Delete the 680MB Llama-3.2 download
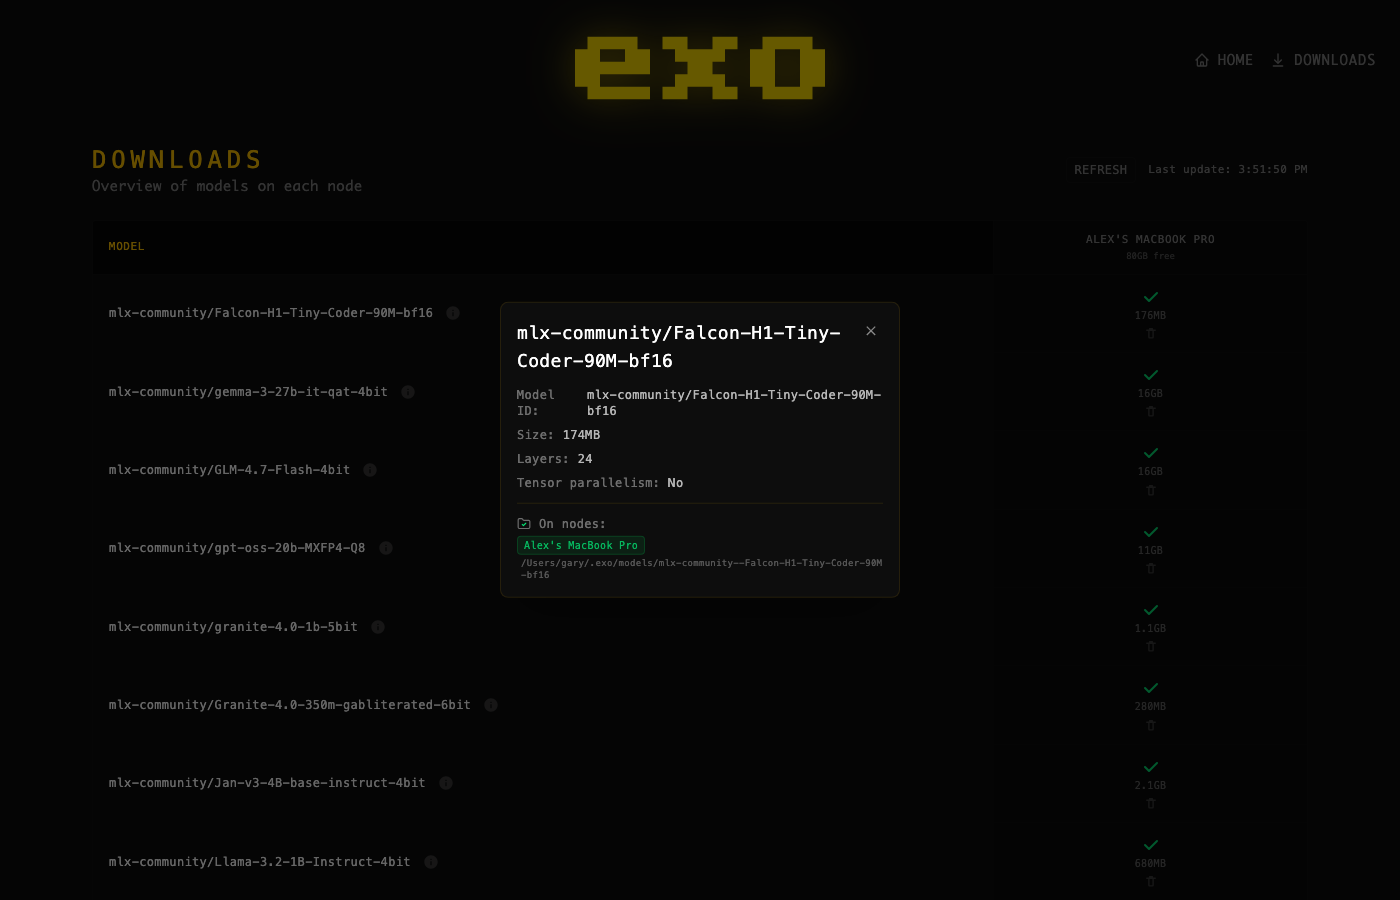The width and height of the screenshot is (1400, 900). [1151, 882]
